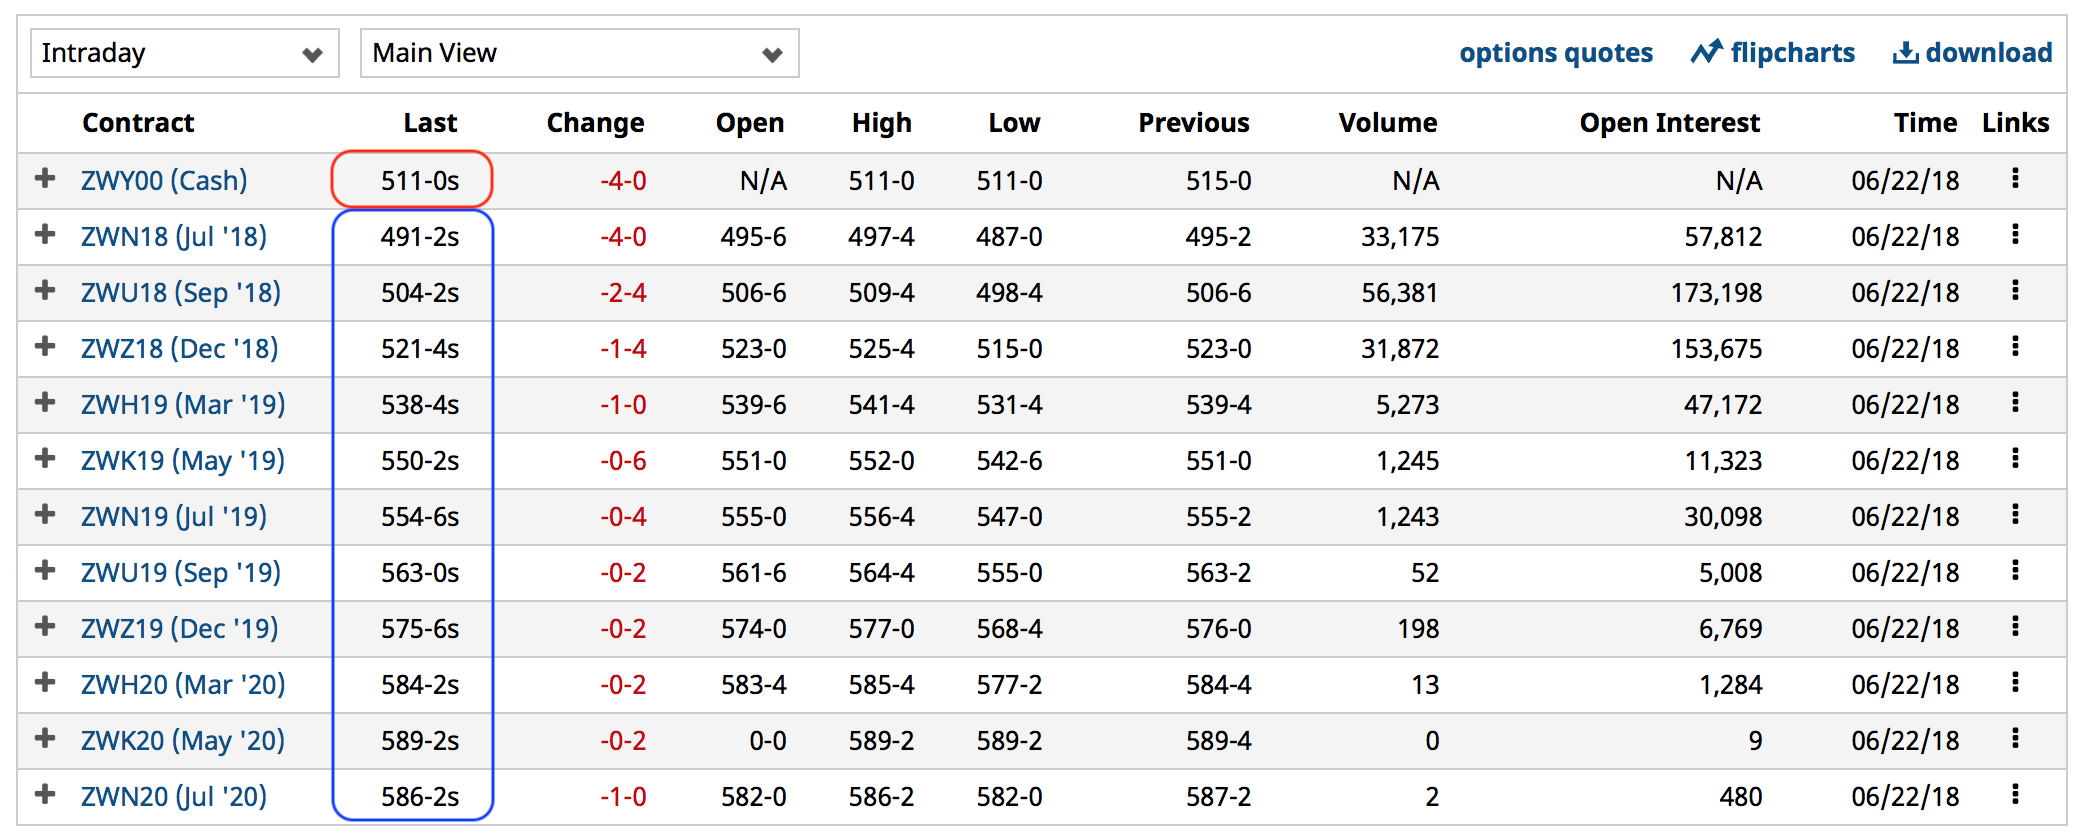Image resolution: width=2080 pixels, height=836 pixels.
Task: Open links menu for ZWH19 (Mar '19) row
Action: tap(2015, 403)
